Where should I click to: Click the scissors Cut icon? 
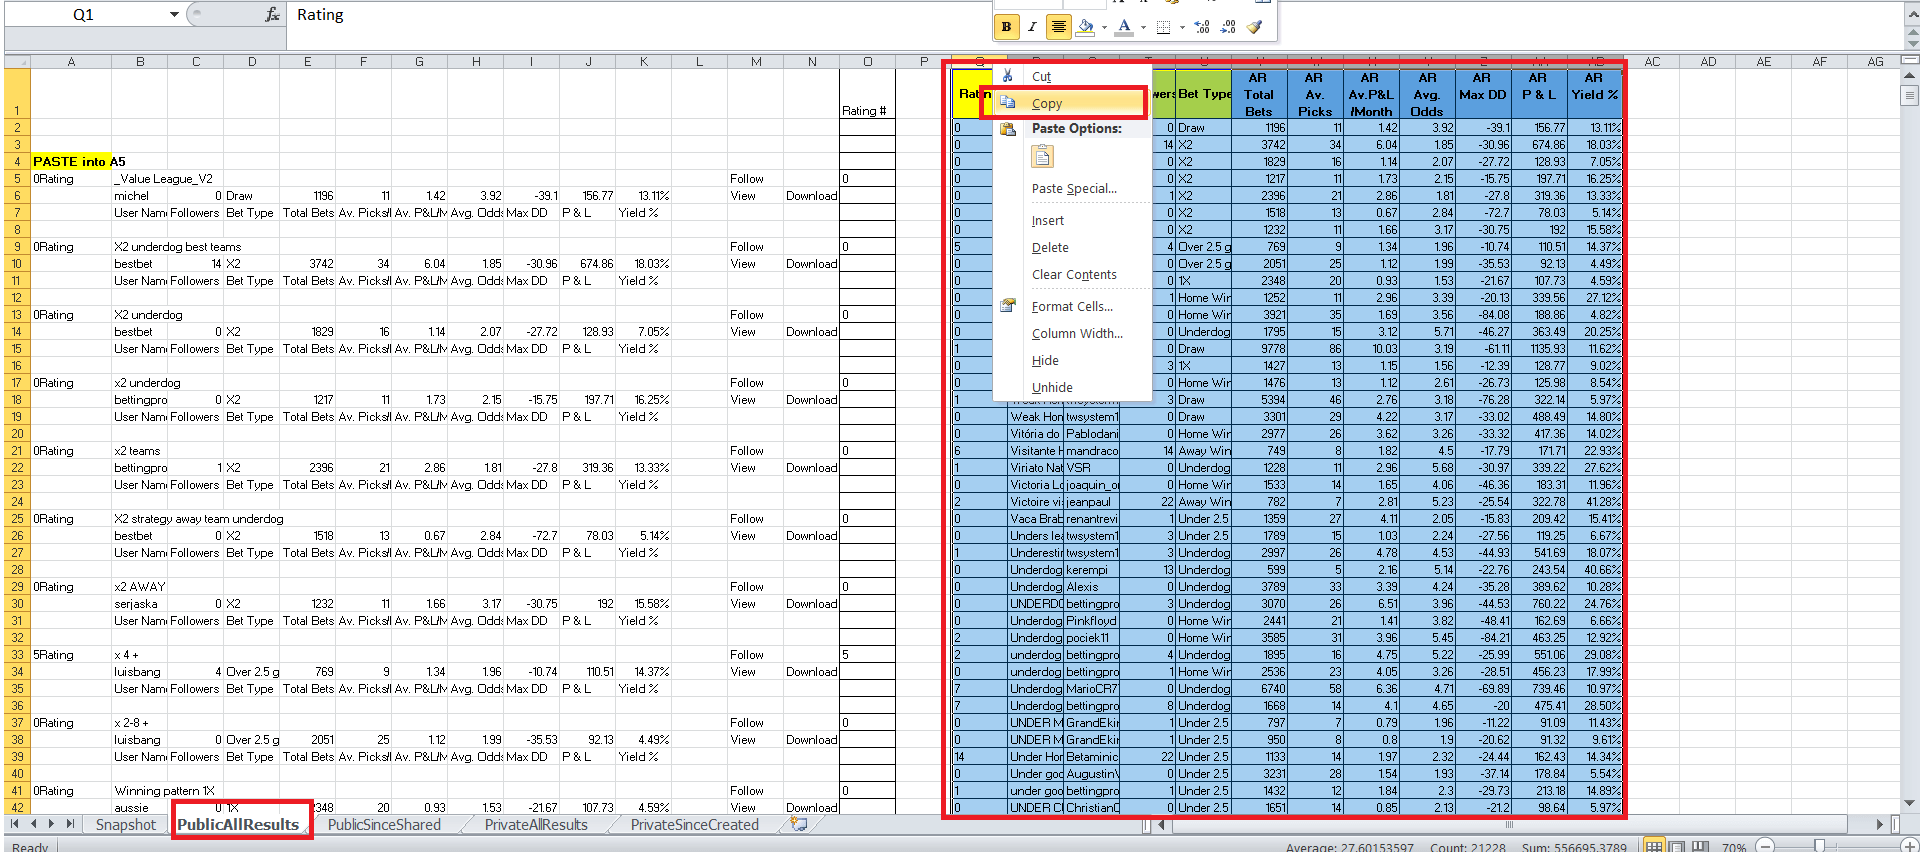tap(1008, 76)
